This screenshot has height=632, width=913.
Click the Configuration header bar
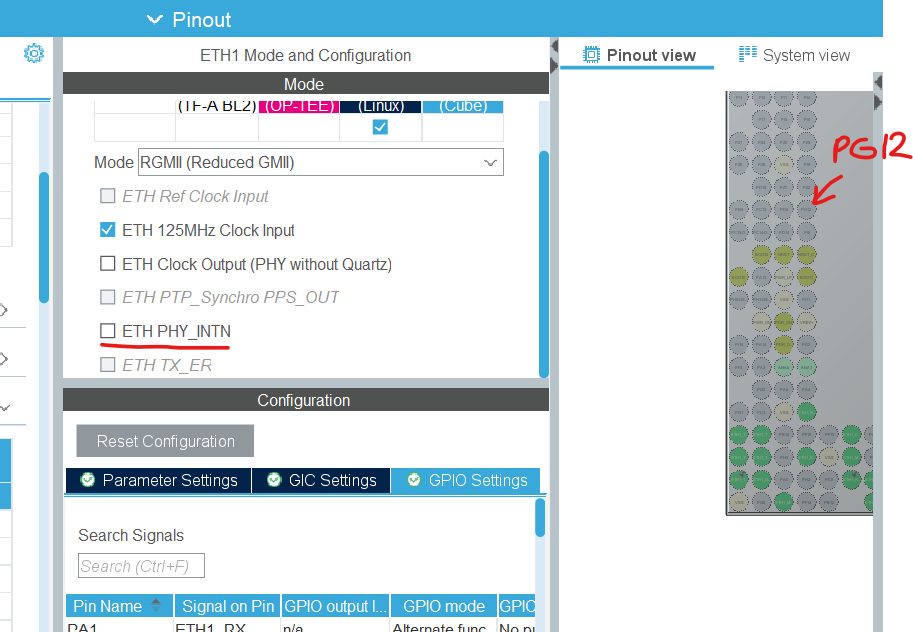point(306,400)
